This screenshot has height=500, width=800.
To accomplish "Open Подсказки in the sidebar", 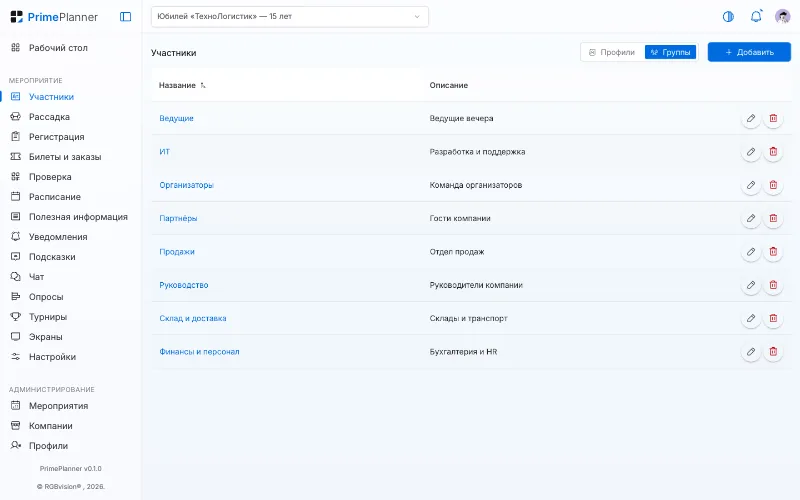I will click(70, 257).
